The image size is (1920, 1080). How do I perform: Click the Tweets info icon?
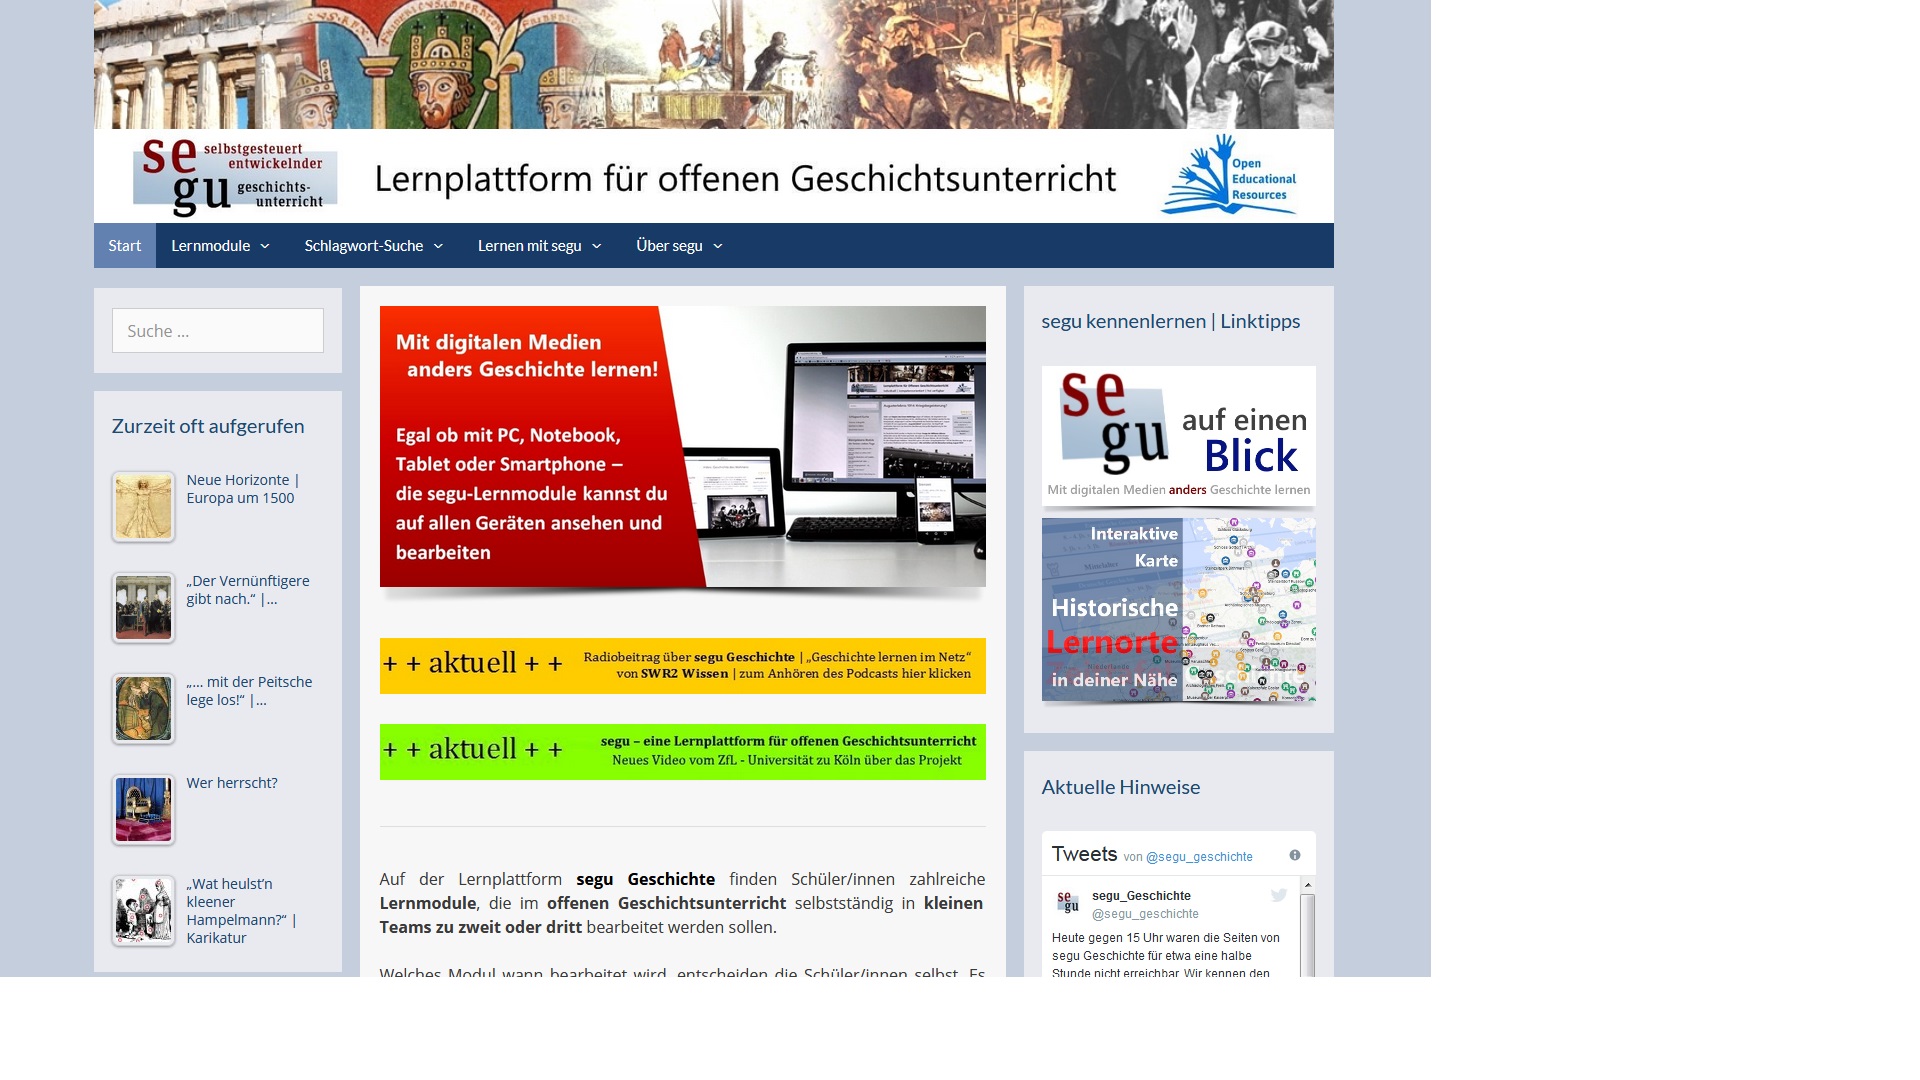[1295, 855]
